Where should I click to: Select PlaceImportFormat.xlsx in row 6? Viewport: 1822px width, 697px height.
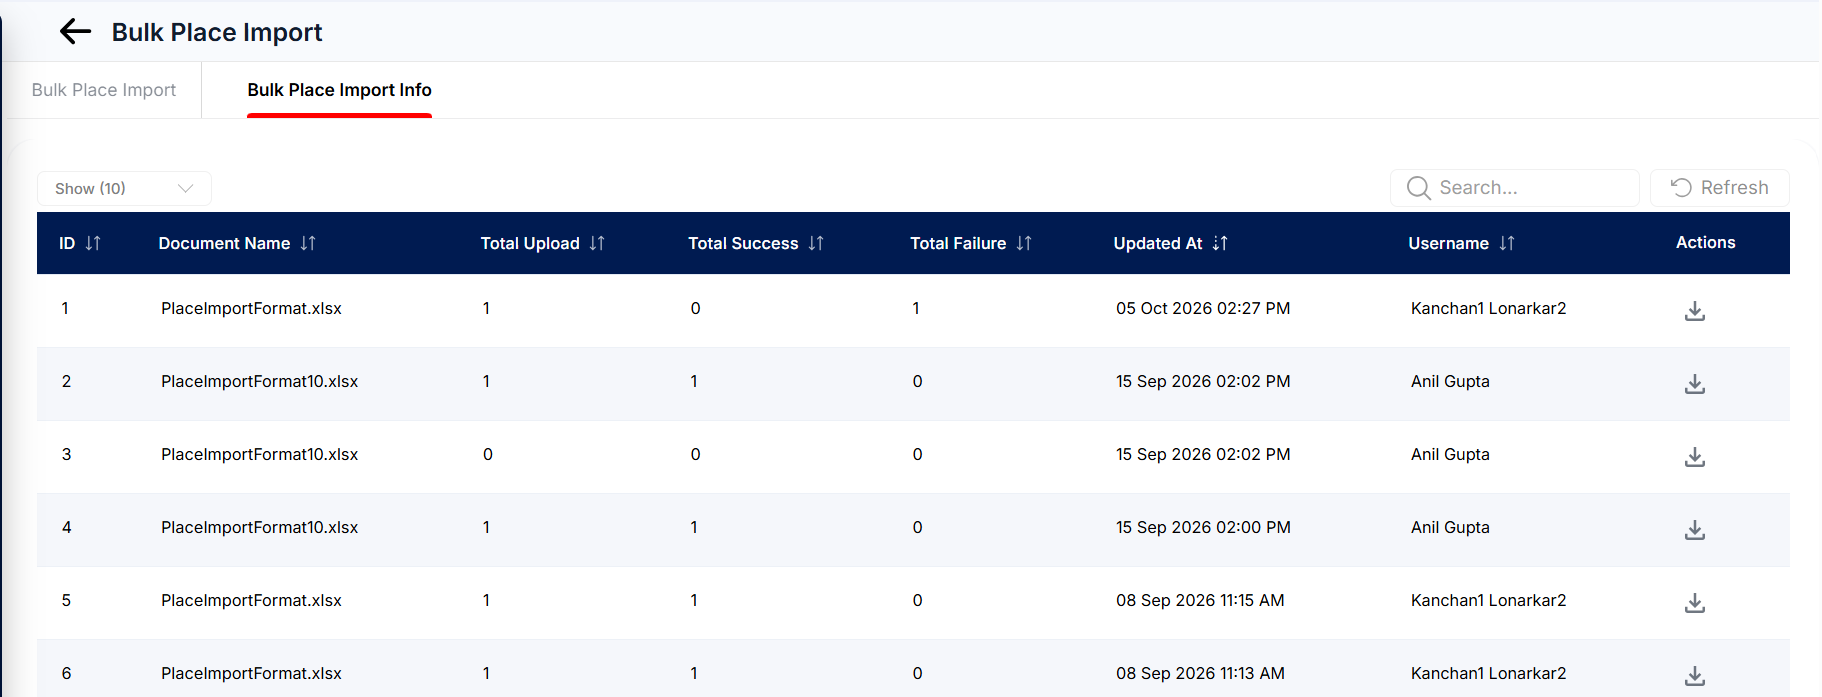(x=251, y=673)
